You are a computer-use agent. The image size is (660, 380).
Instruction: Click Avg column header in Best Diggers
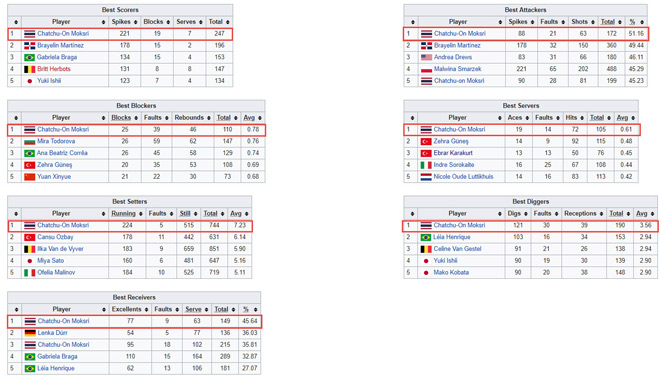click(x=641, y=214)
